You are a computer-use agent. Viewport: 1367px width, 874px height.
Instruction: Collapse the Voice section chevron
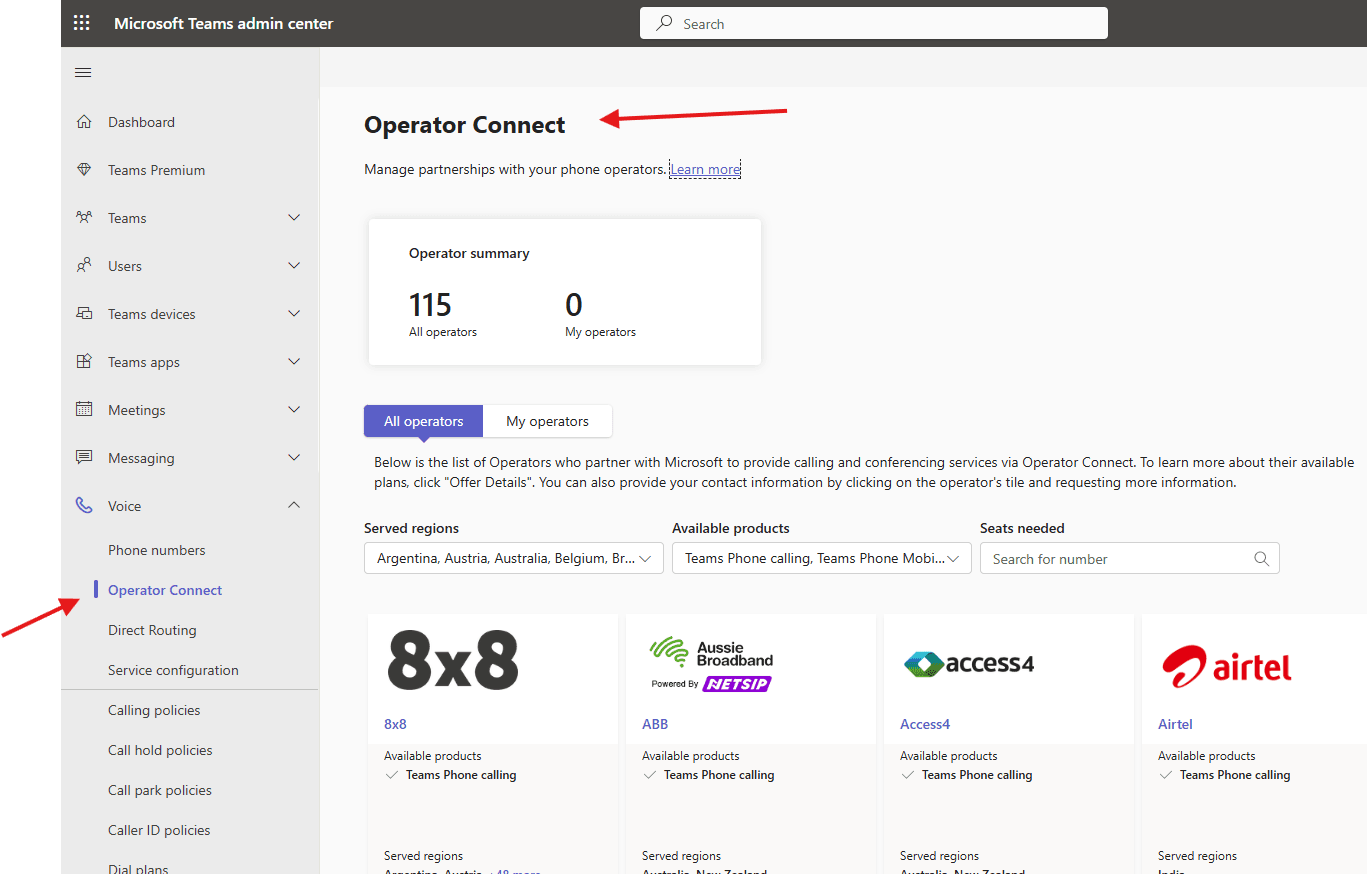click(x=293, y=505)
